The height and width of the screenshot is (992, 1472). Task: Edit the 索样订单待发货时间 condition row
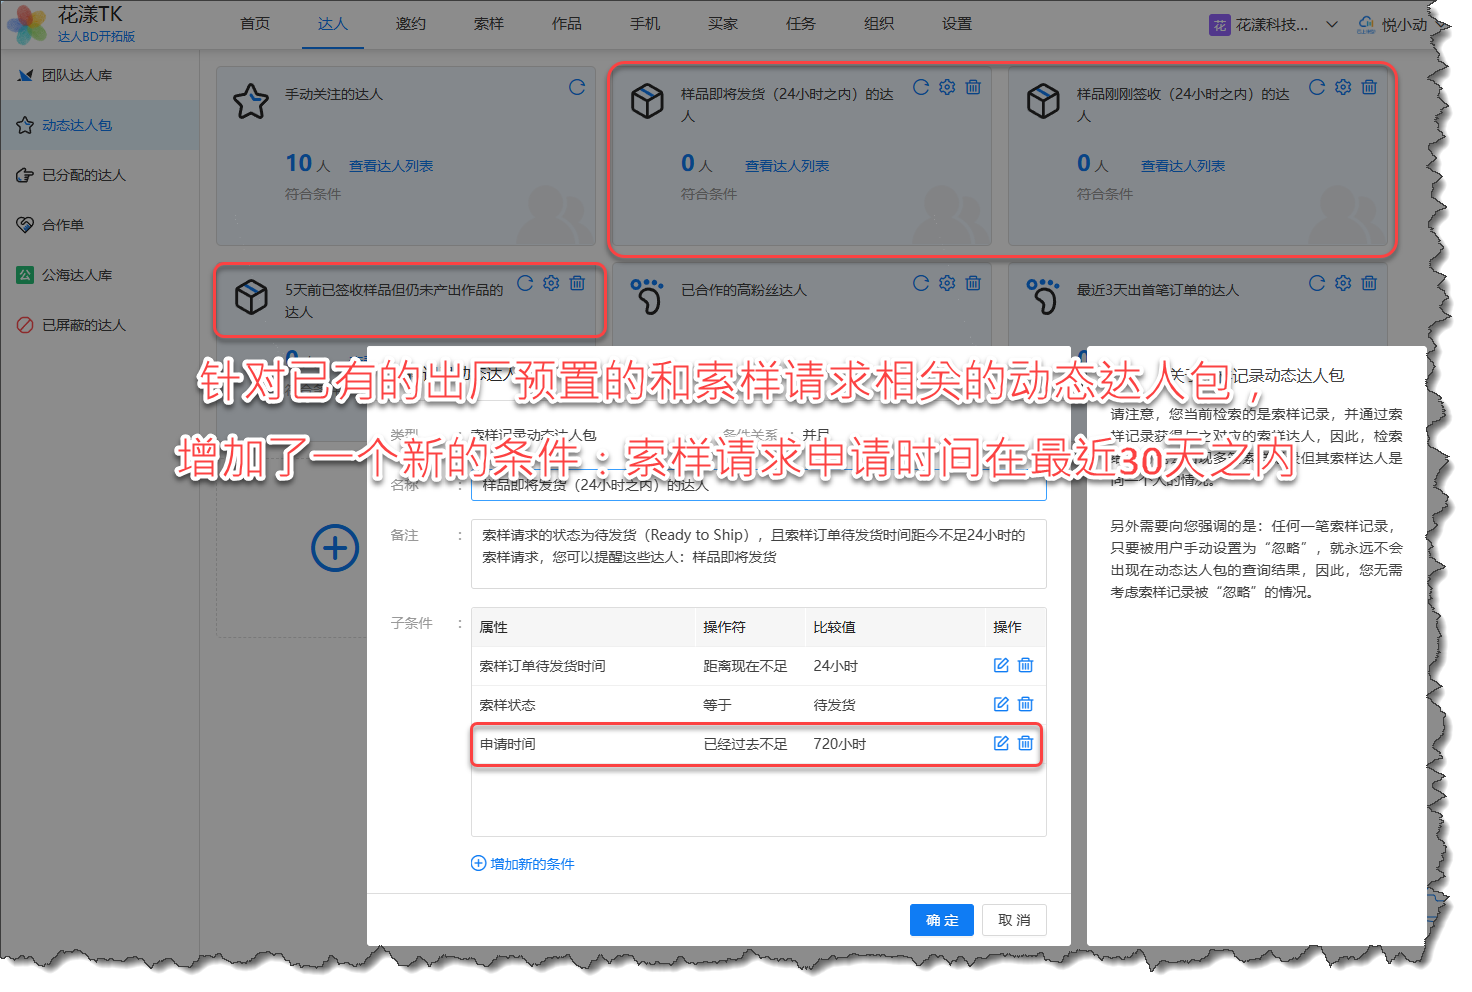pyautogui.click(x=1000, y=665)
